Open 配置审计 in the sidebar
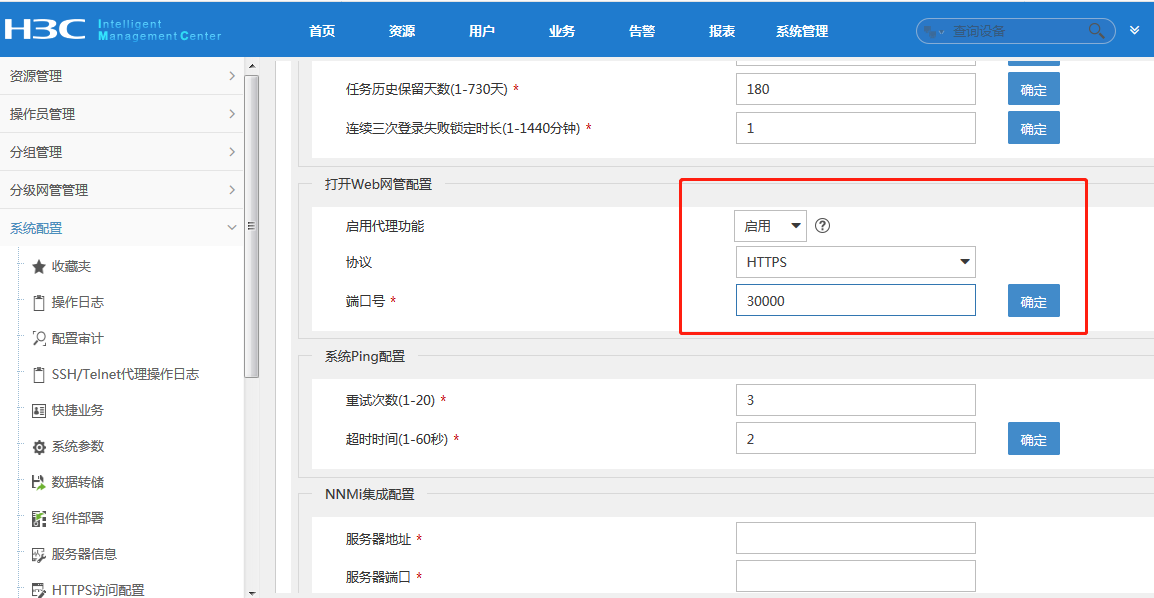 [x=78, y=338]
